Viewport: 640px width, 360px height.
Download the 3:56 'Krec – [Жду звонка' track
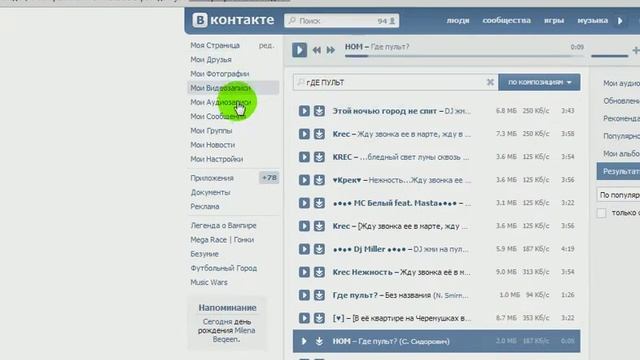tap(319, 226)
